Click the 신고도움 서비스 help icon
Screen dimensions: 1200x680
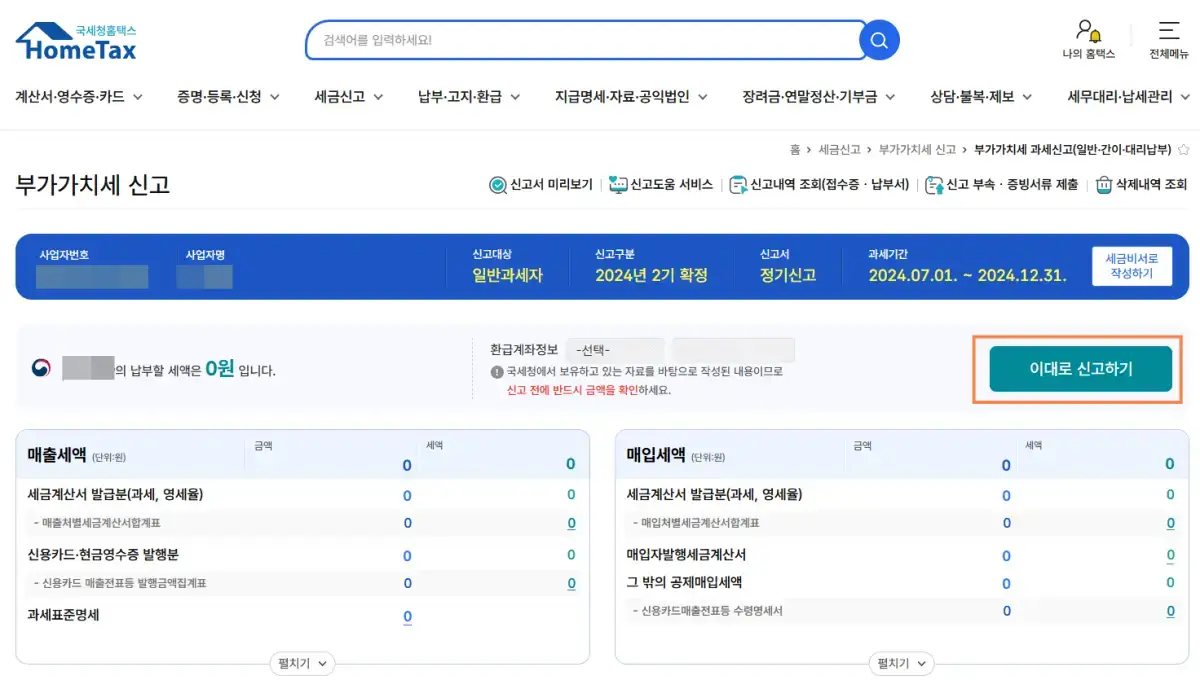point(619,184)
